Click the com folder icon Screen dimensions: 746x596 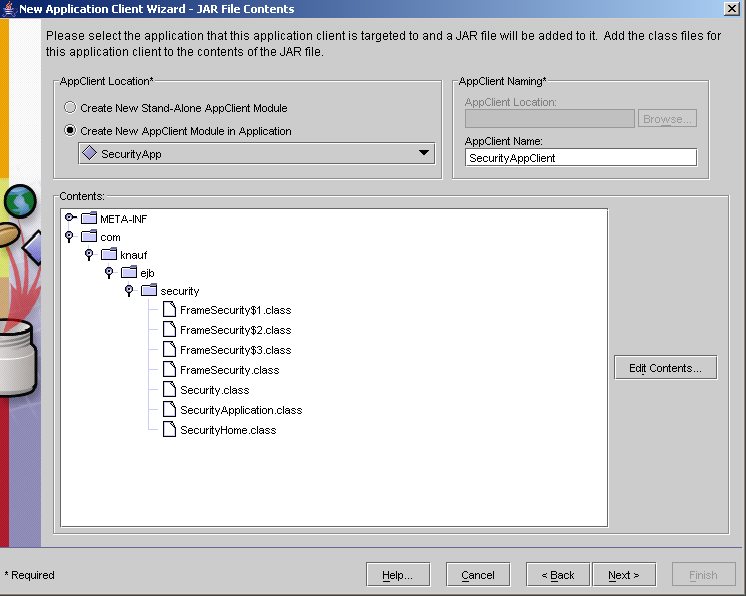coord(89,236)
